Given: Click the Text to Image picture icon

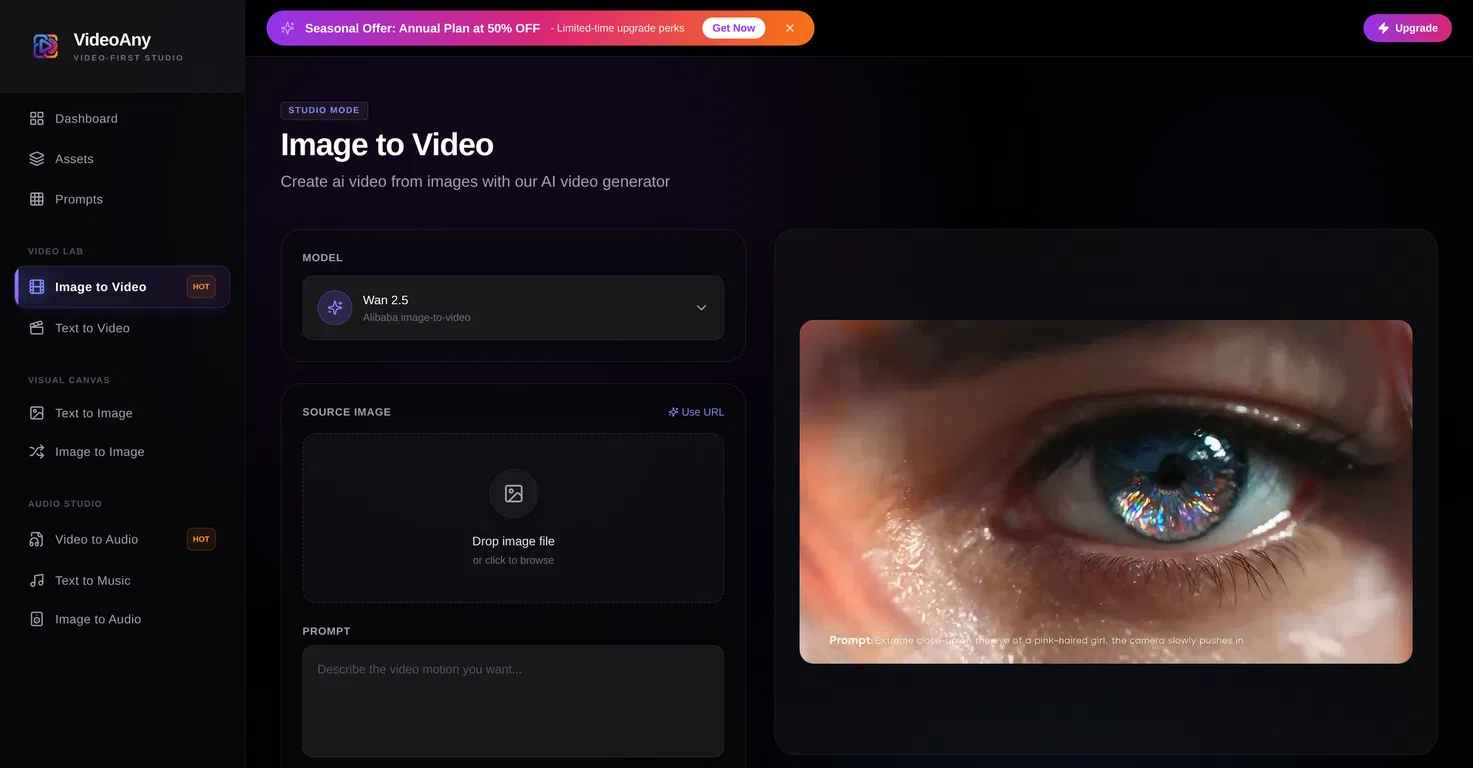Looking at the screenshot, I should (x=37, y=413).
